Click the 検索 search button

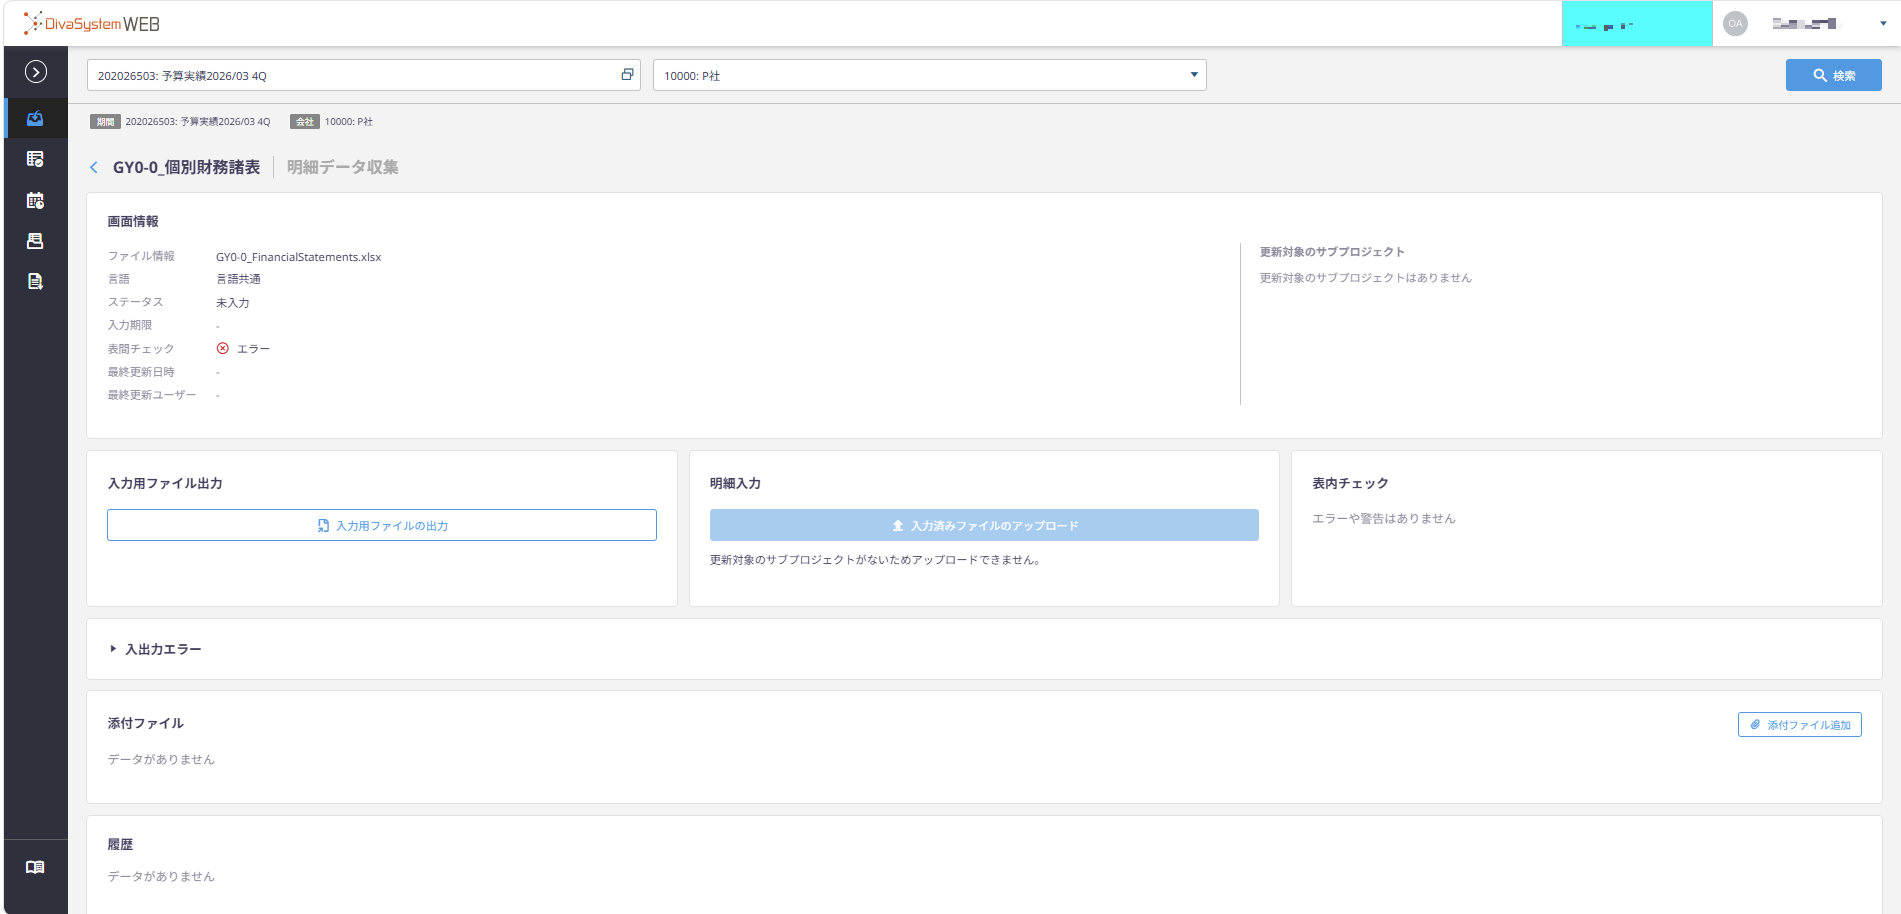click(1833, 75)
